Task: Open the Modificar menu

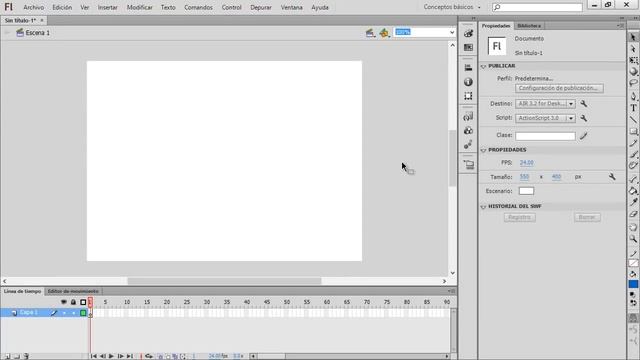Action: point(140,7)
